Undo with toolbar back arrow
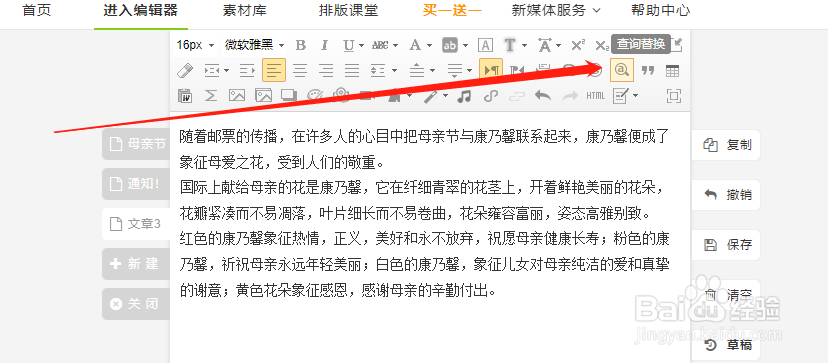828x363 pixels. coord(543,96)
